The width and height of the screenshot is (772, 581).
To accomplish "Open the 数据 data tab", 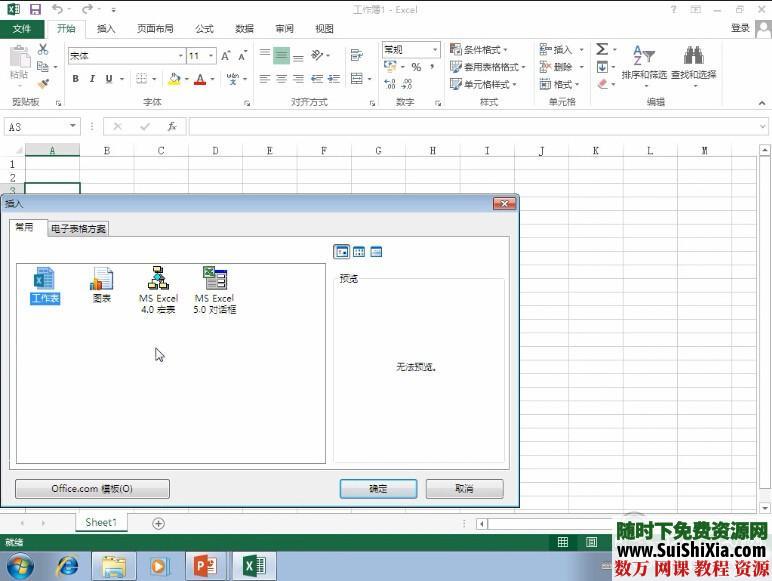I will [244, 29].
